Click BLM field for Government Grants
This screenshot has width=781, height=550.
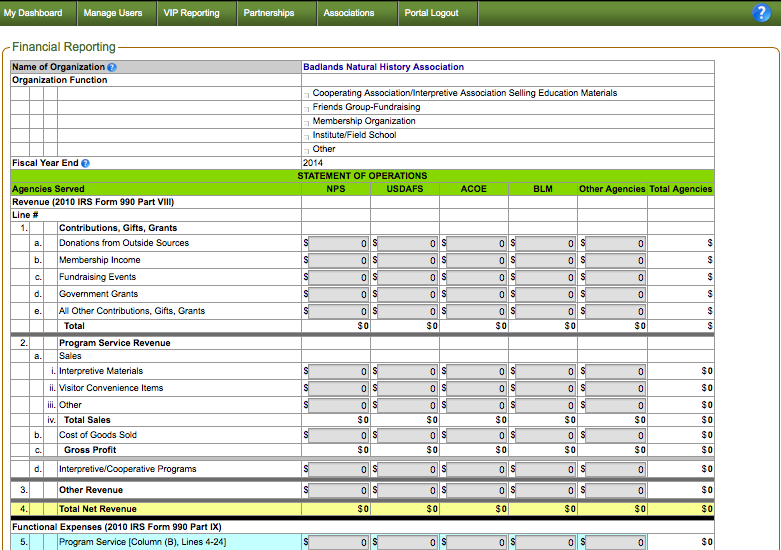[x=546, y=294]
